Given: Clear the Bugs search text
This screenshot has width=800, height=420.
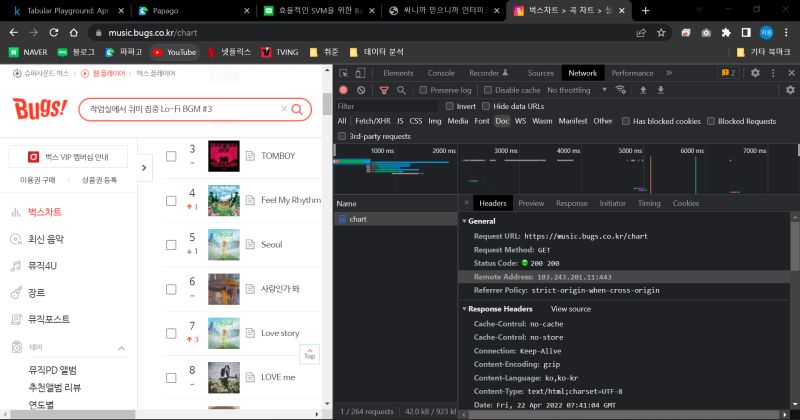Looking at the screenshot, I should [284, 109].
